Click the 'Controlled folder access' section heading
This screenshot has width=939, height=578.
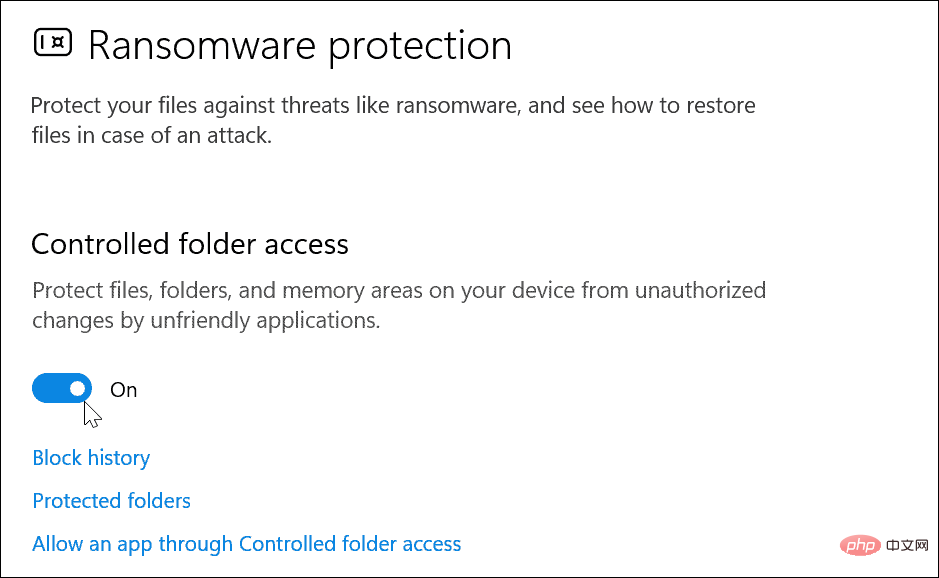(x=190, y=243)
